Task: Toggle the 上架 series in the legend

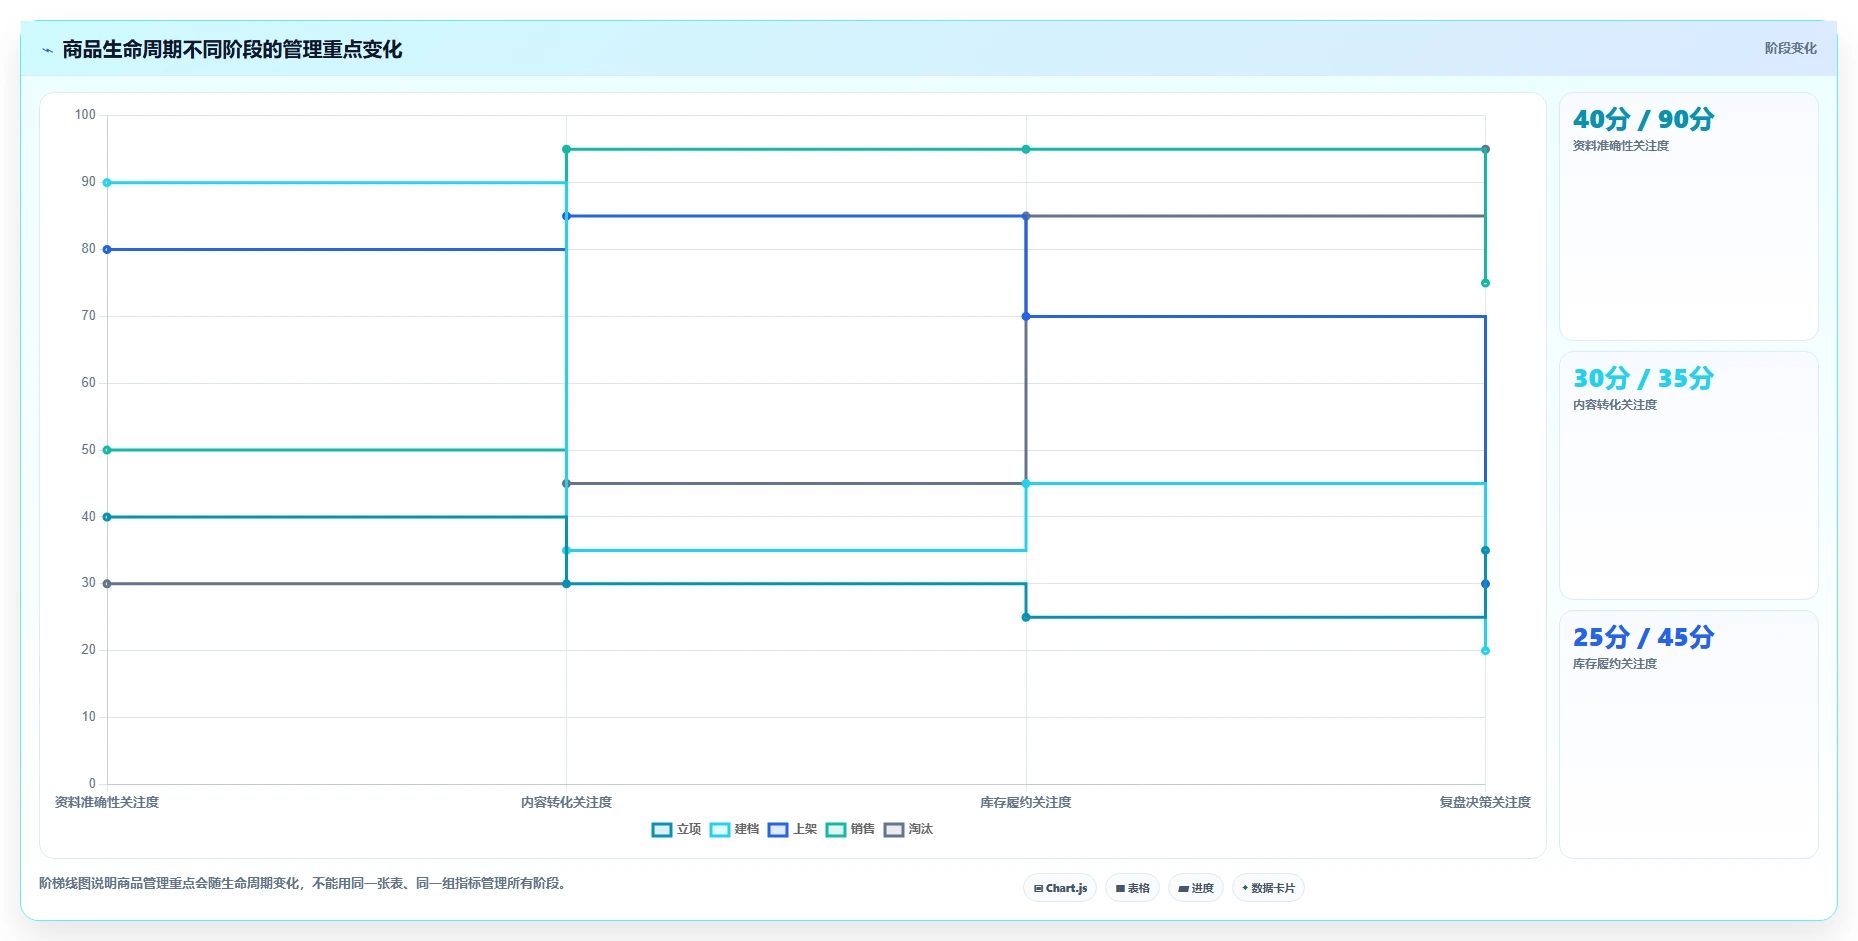Action: (x=792, y=829)
